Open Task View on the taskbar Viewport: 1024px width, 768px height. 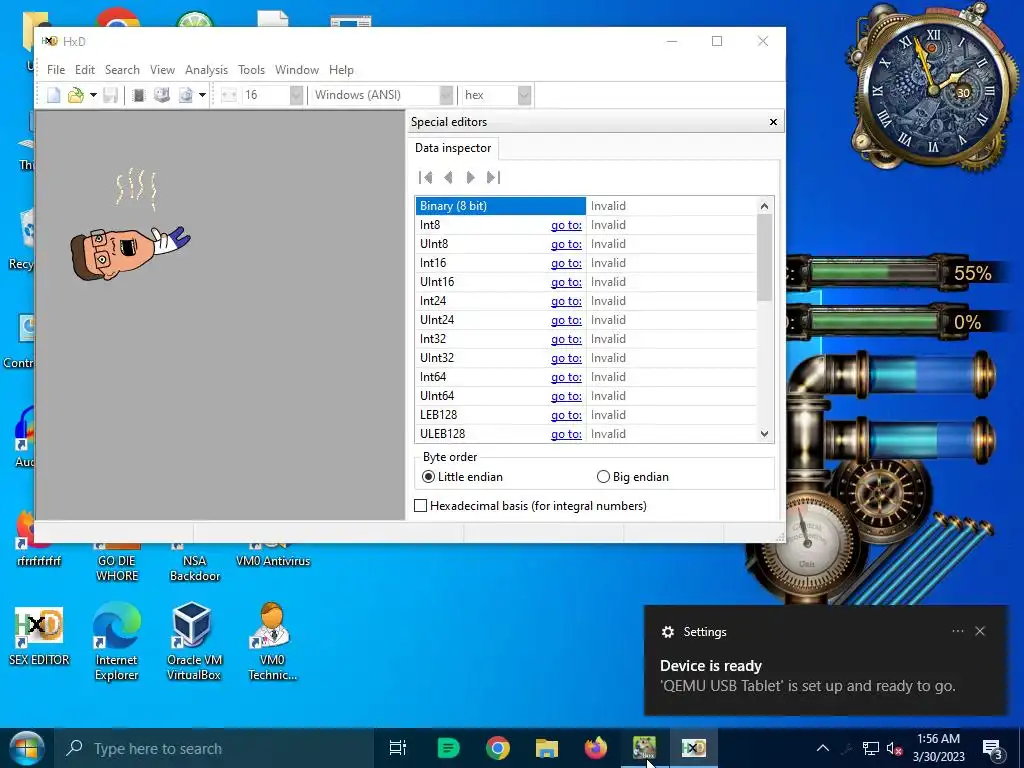click(398, 748)
